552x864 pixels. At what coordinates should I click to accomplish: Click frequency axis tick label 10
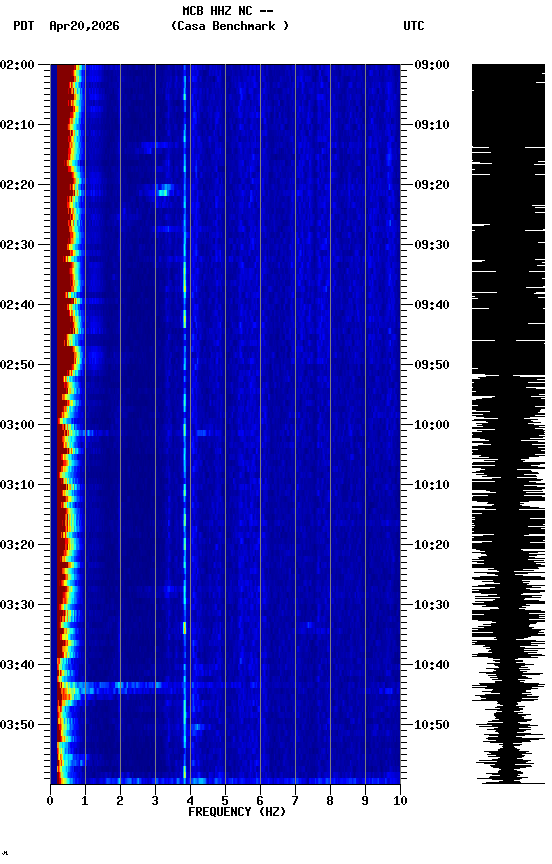point(400,801)
